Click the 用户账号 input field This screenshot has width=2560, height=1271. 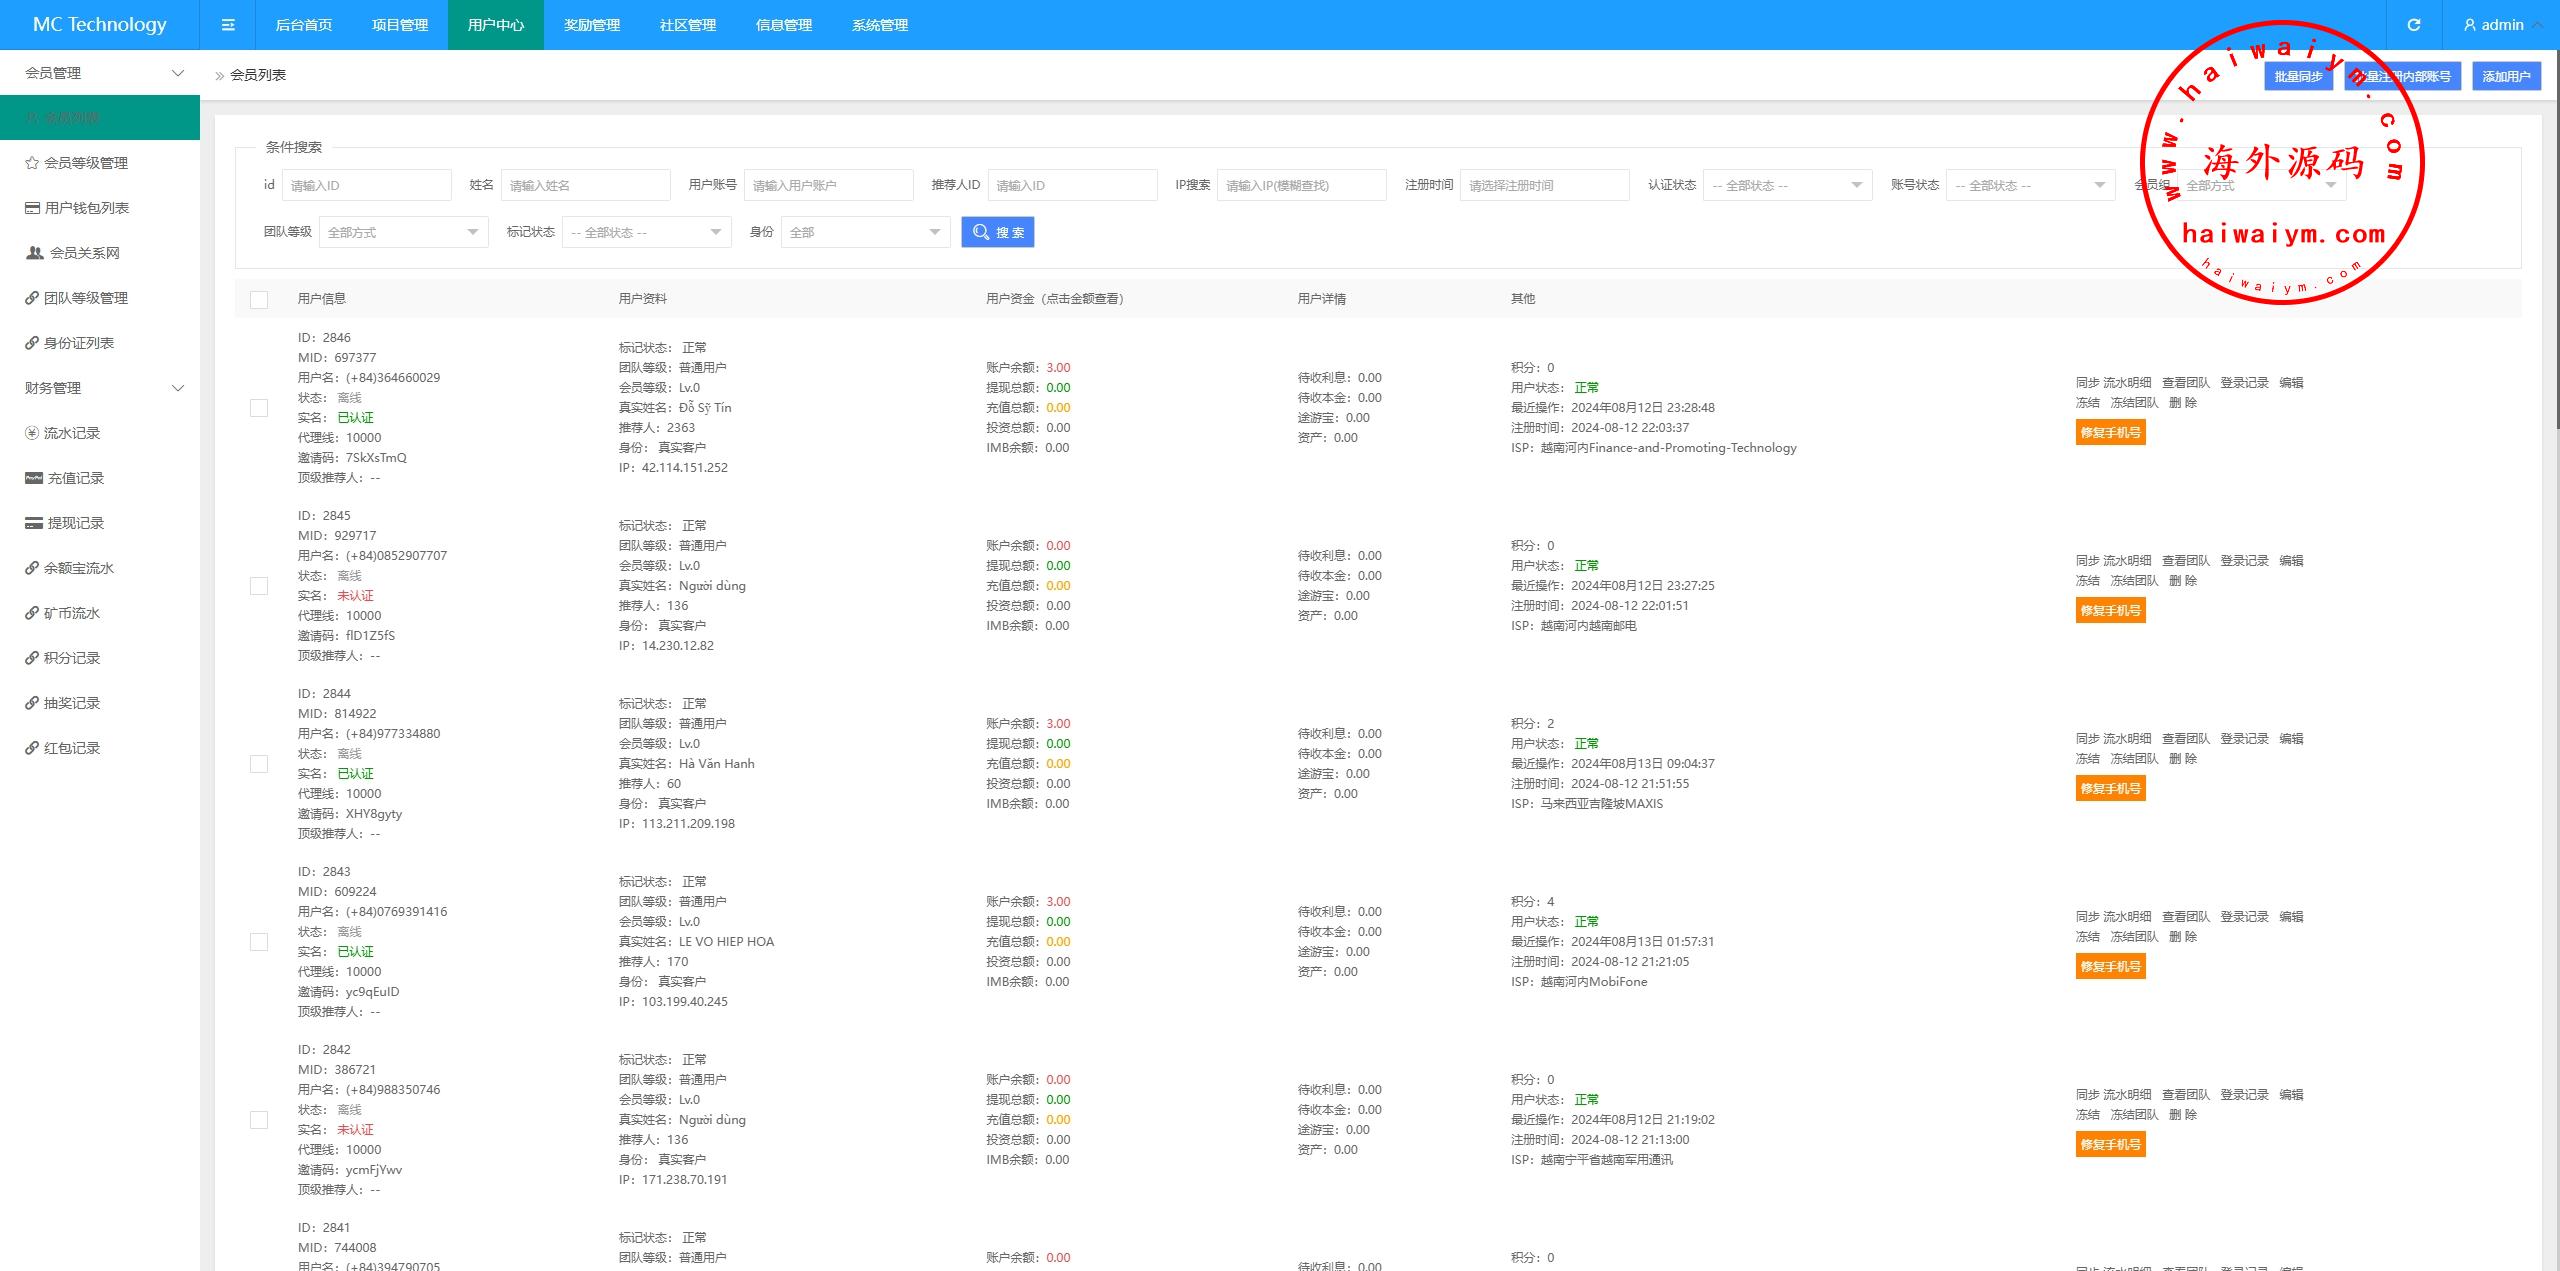(828, 185)
